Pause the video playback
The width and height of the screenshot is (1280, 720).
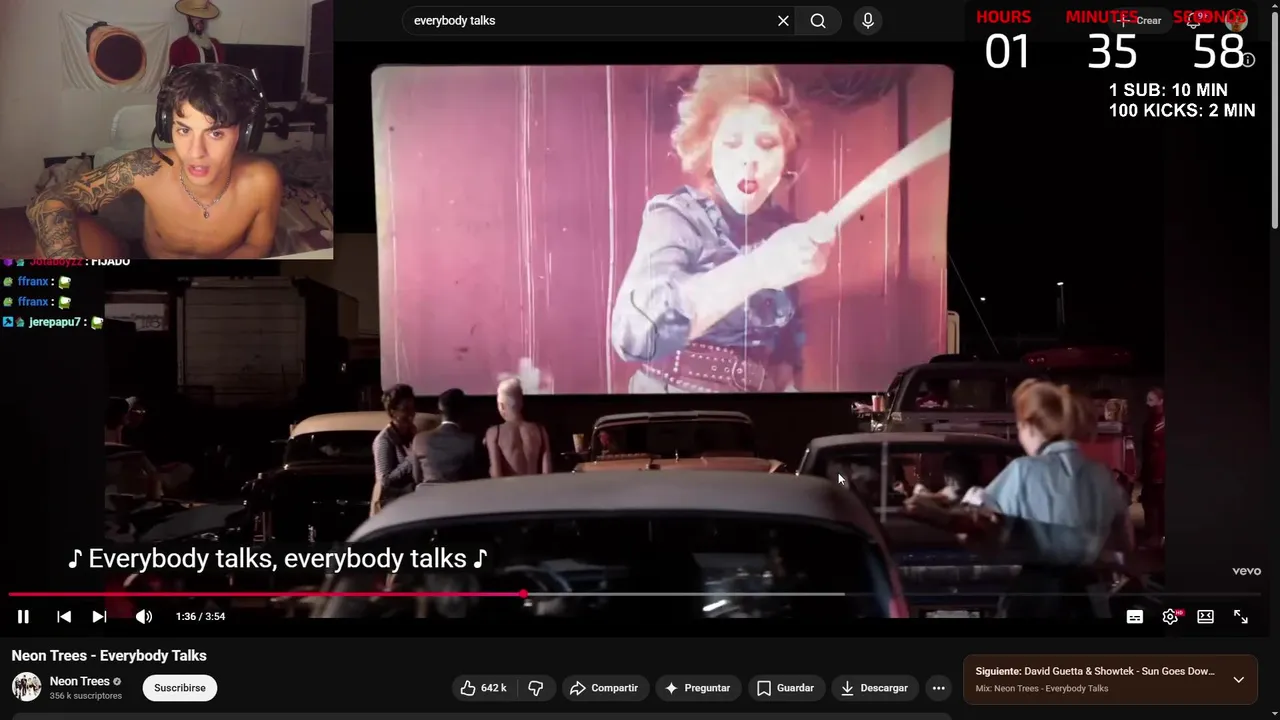23,617
